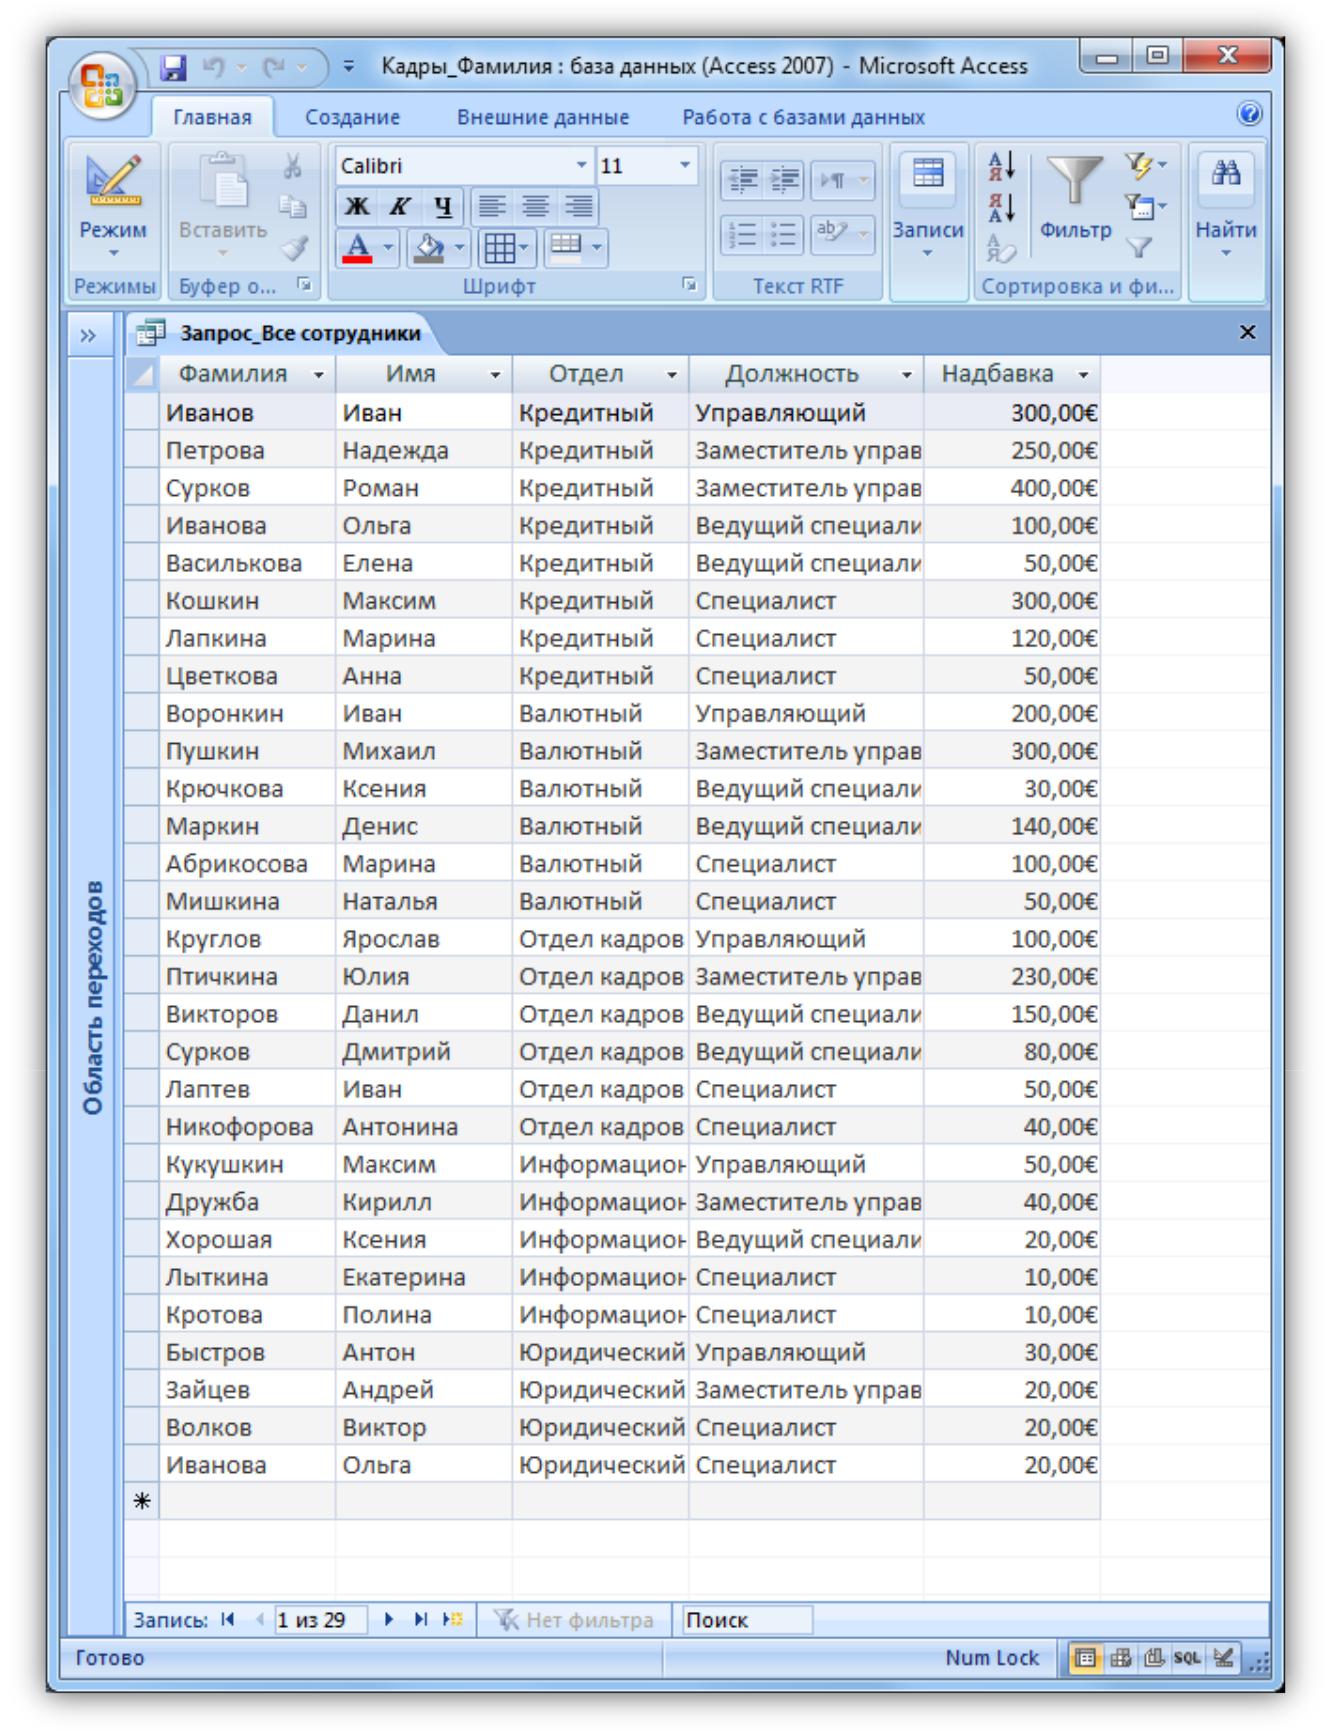Image resolution: width=1331 pixels, height=1733 pixels.
Task: Toggle italic (К) formatting
Action: pos(400,207)
